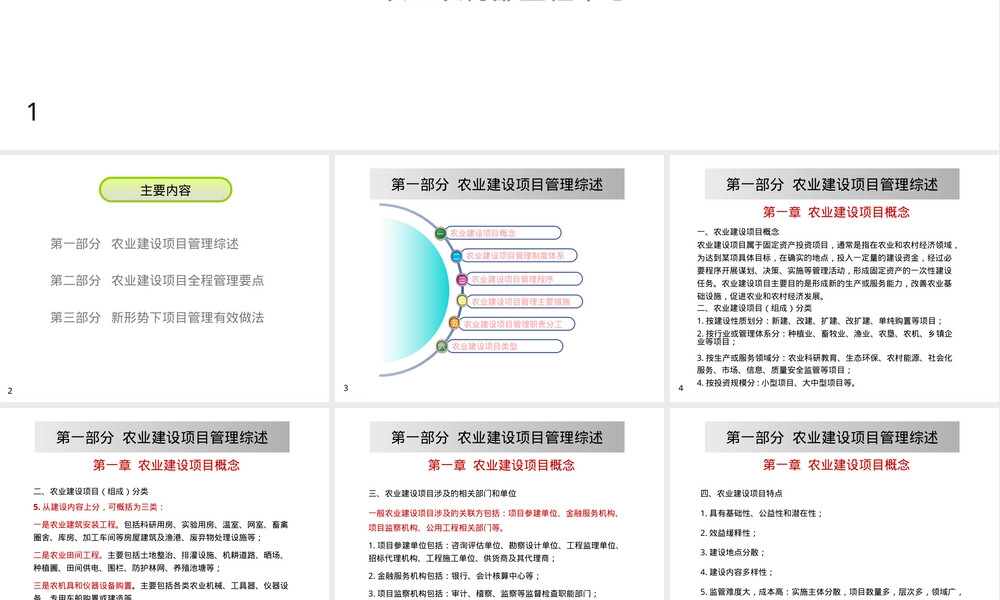Screen dimensions: 1000x600
Task: Select 第一部分 农业建设项目管理综述 in contents list
Action: click(145, 244)
